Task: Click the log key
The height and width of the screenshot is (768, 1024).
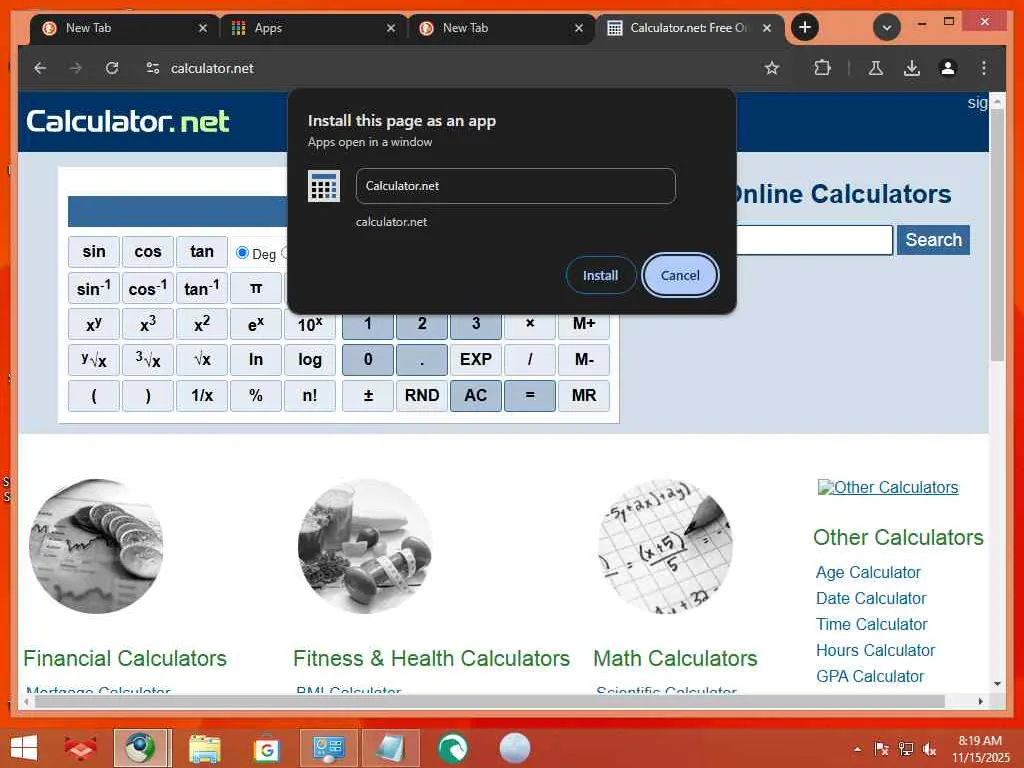Action: pyautogui.click(x=310, y=359)
